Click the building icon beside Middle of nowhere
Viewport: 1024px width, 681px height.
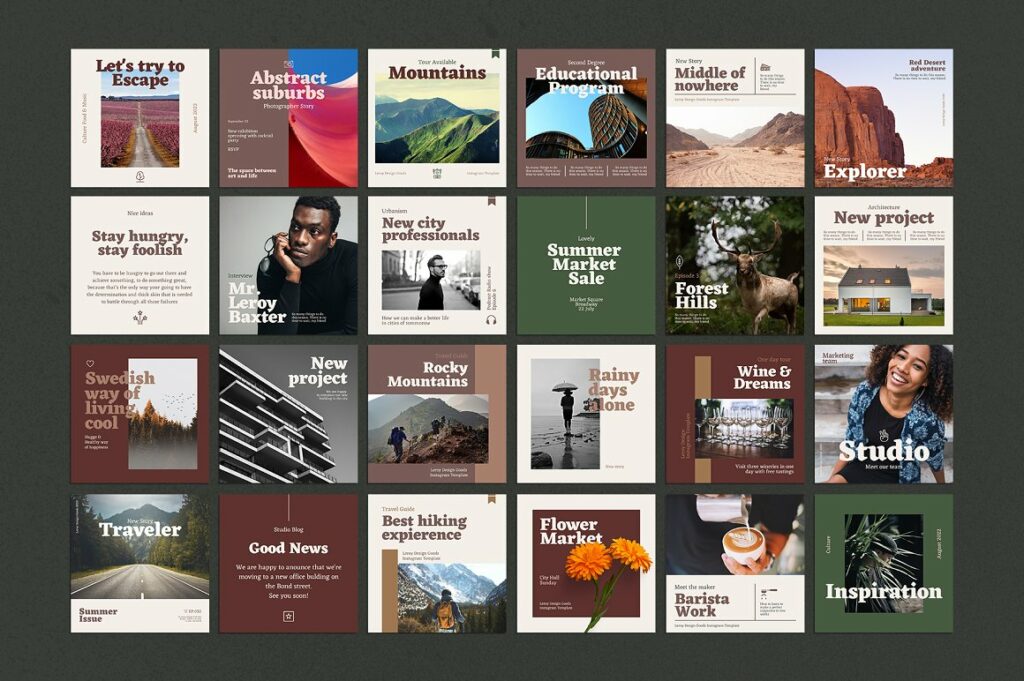pos(765,65)
